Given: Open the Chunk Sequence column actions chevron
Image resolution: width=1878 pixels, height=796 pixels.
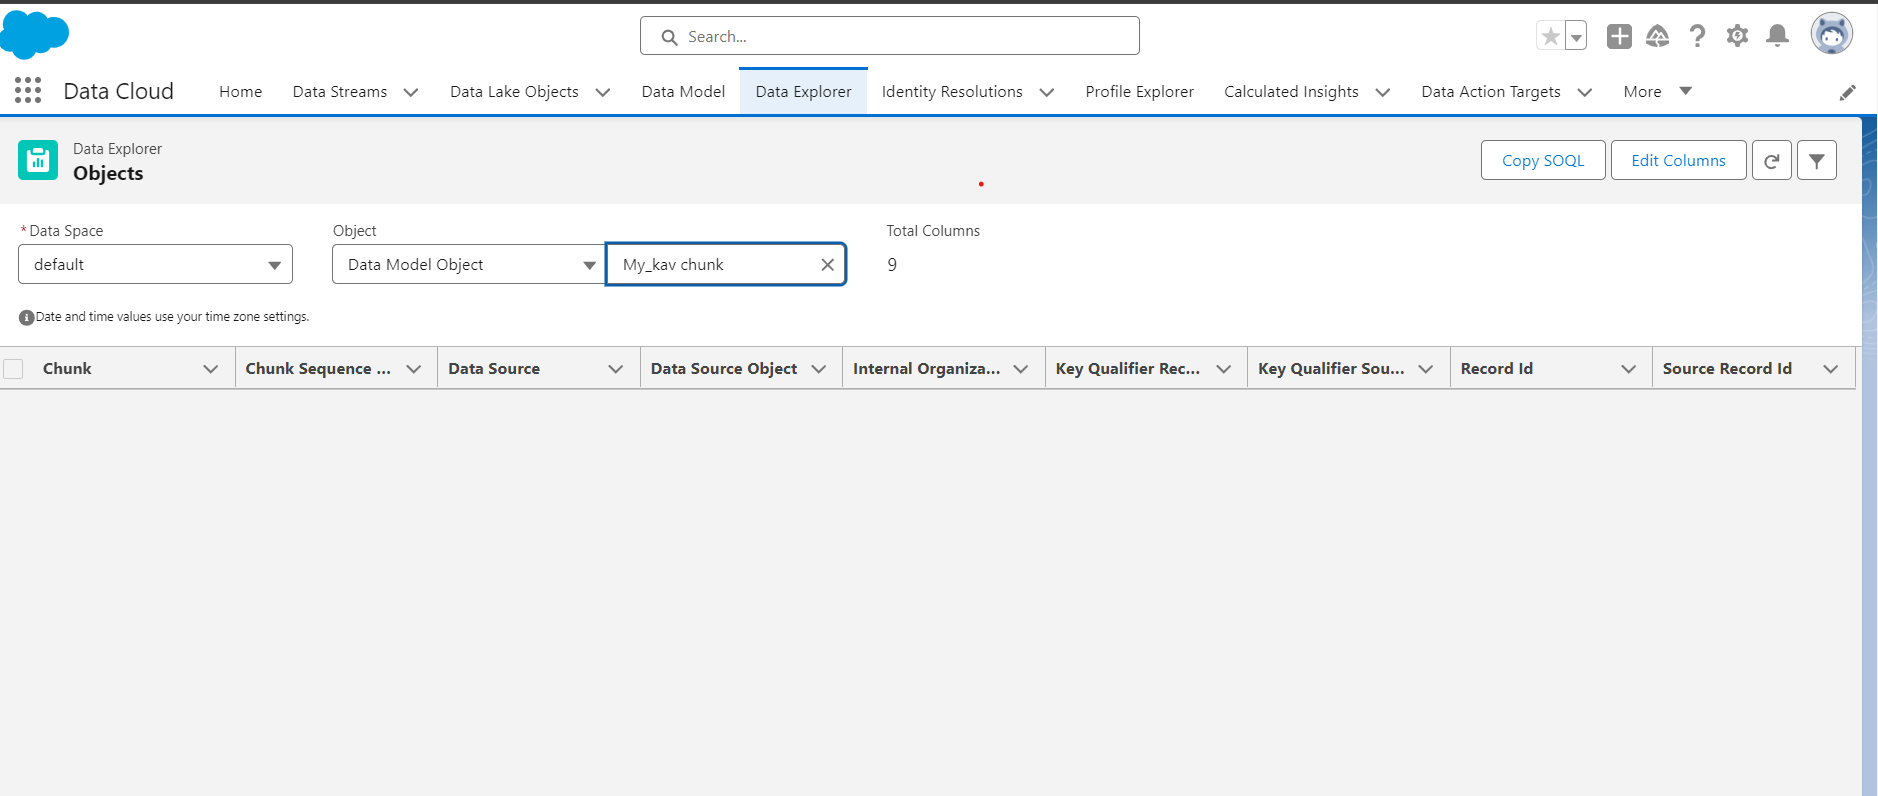Looking at the screenshot, I should 414,369.
